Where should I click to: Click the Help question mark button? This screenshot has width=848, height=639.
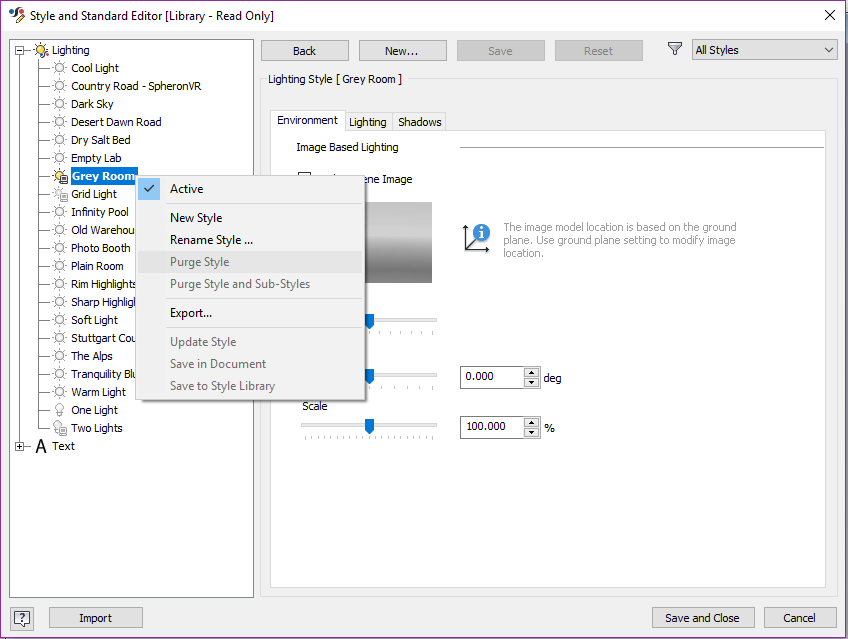(x=21, y=618)
